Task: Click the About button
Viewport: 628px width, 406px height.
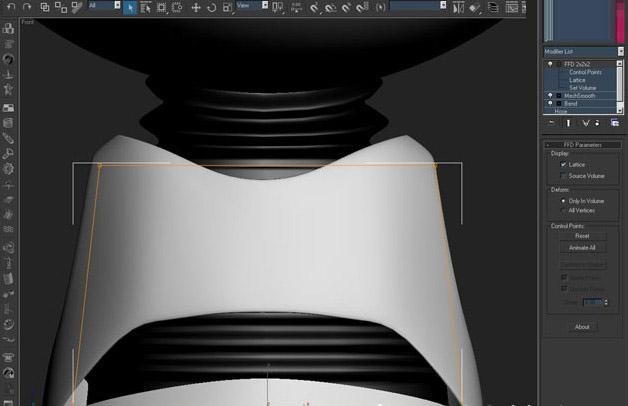Action: pyautogui.click(x=582, y=327)
